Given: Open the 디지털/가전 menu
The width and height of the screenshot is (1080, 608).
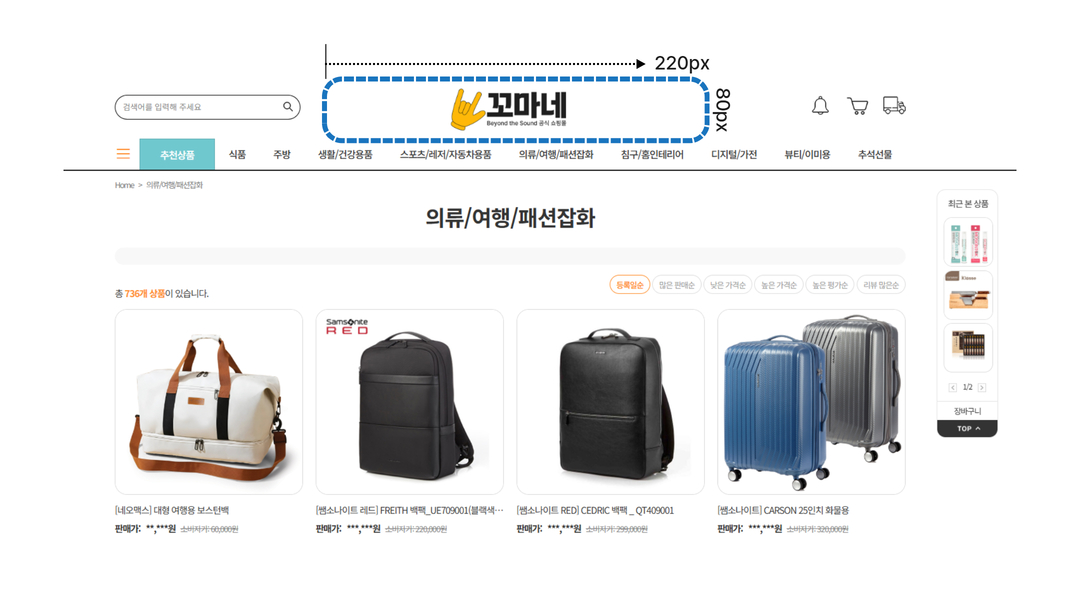Looking at the screenshot, I should 734,154.
